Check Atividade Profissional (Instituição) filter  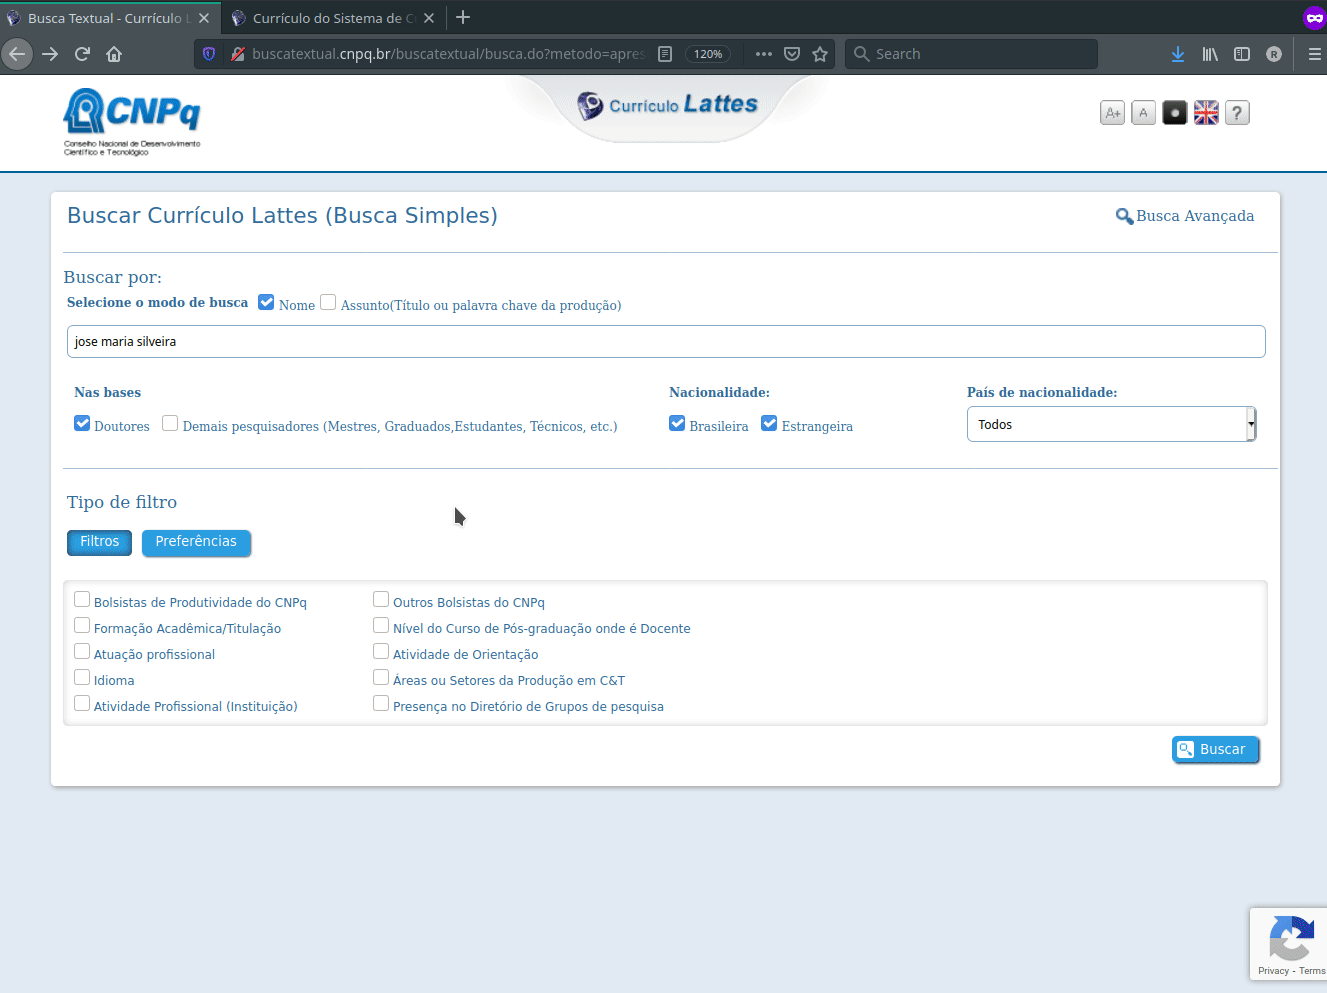click(x=82, y=703)
